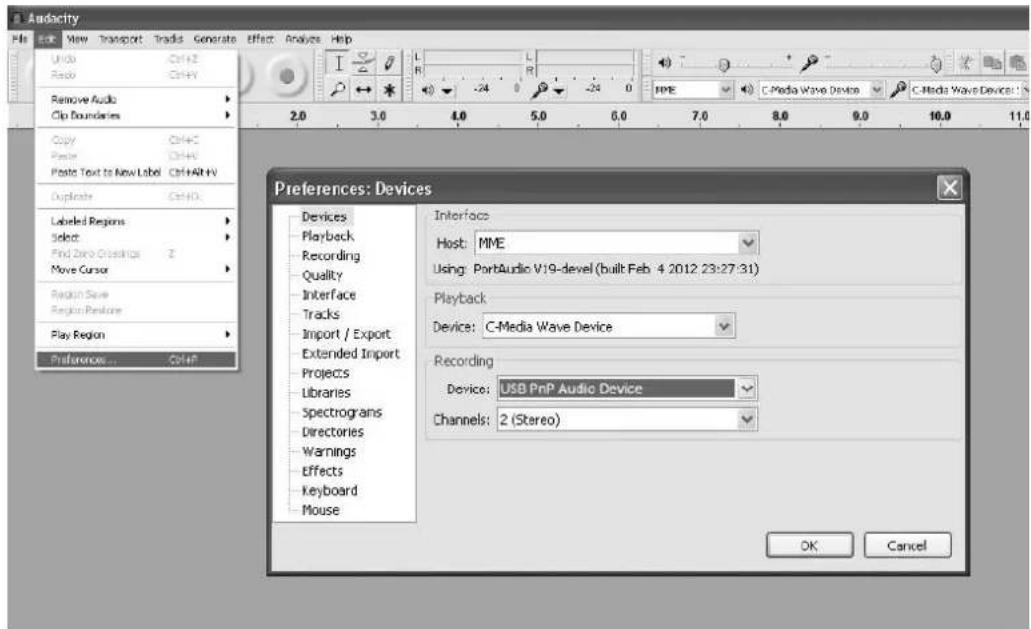Open the Help menu
The image size is (1031, 629).
coord(341,39)
